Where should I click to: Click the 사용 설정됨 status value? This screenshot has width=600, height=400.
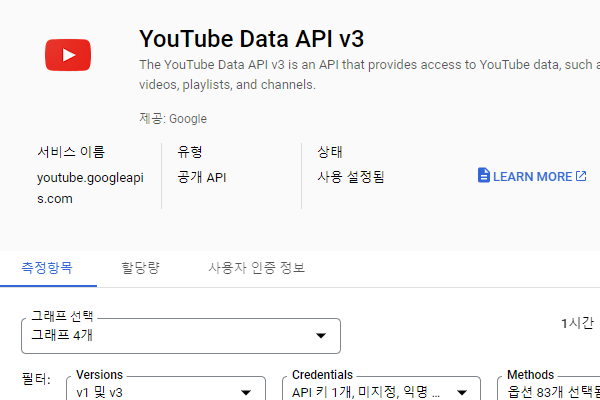coord(351,177)
